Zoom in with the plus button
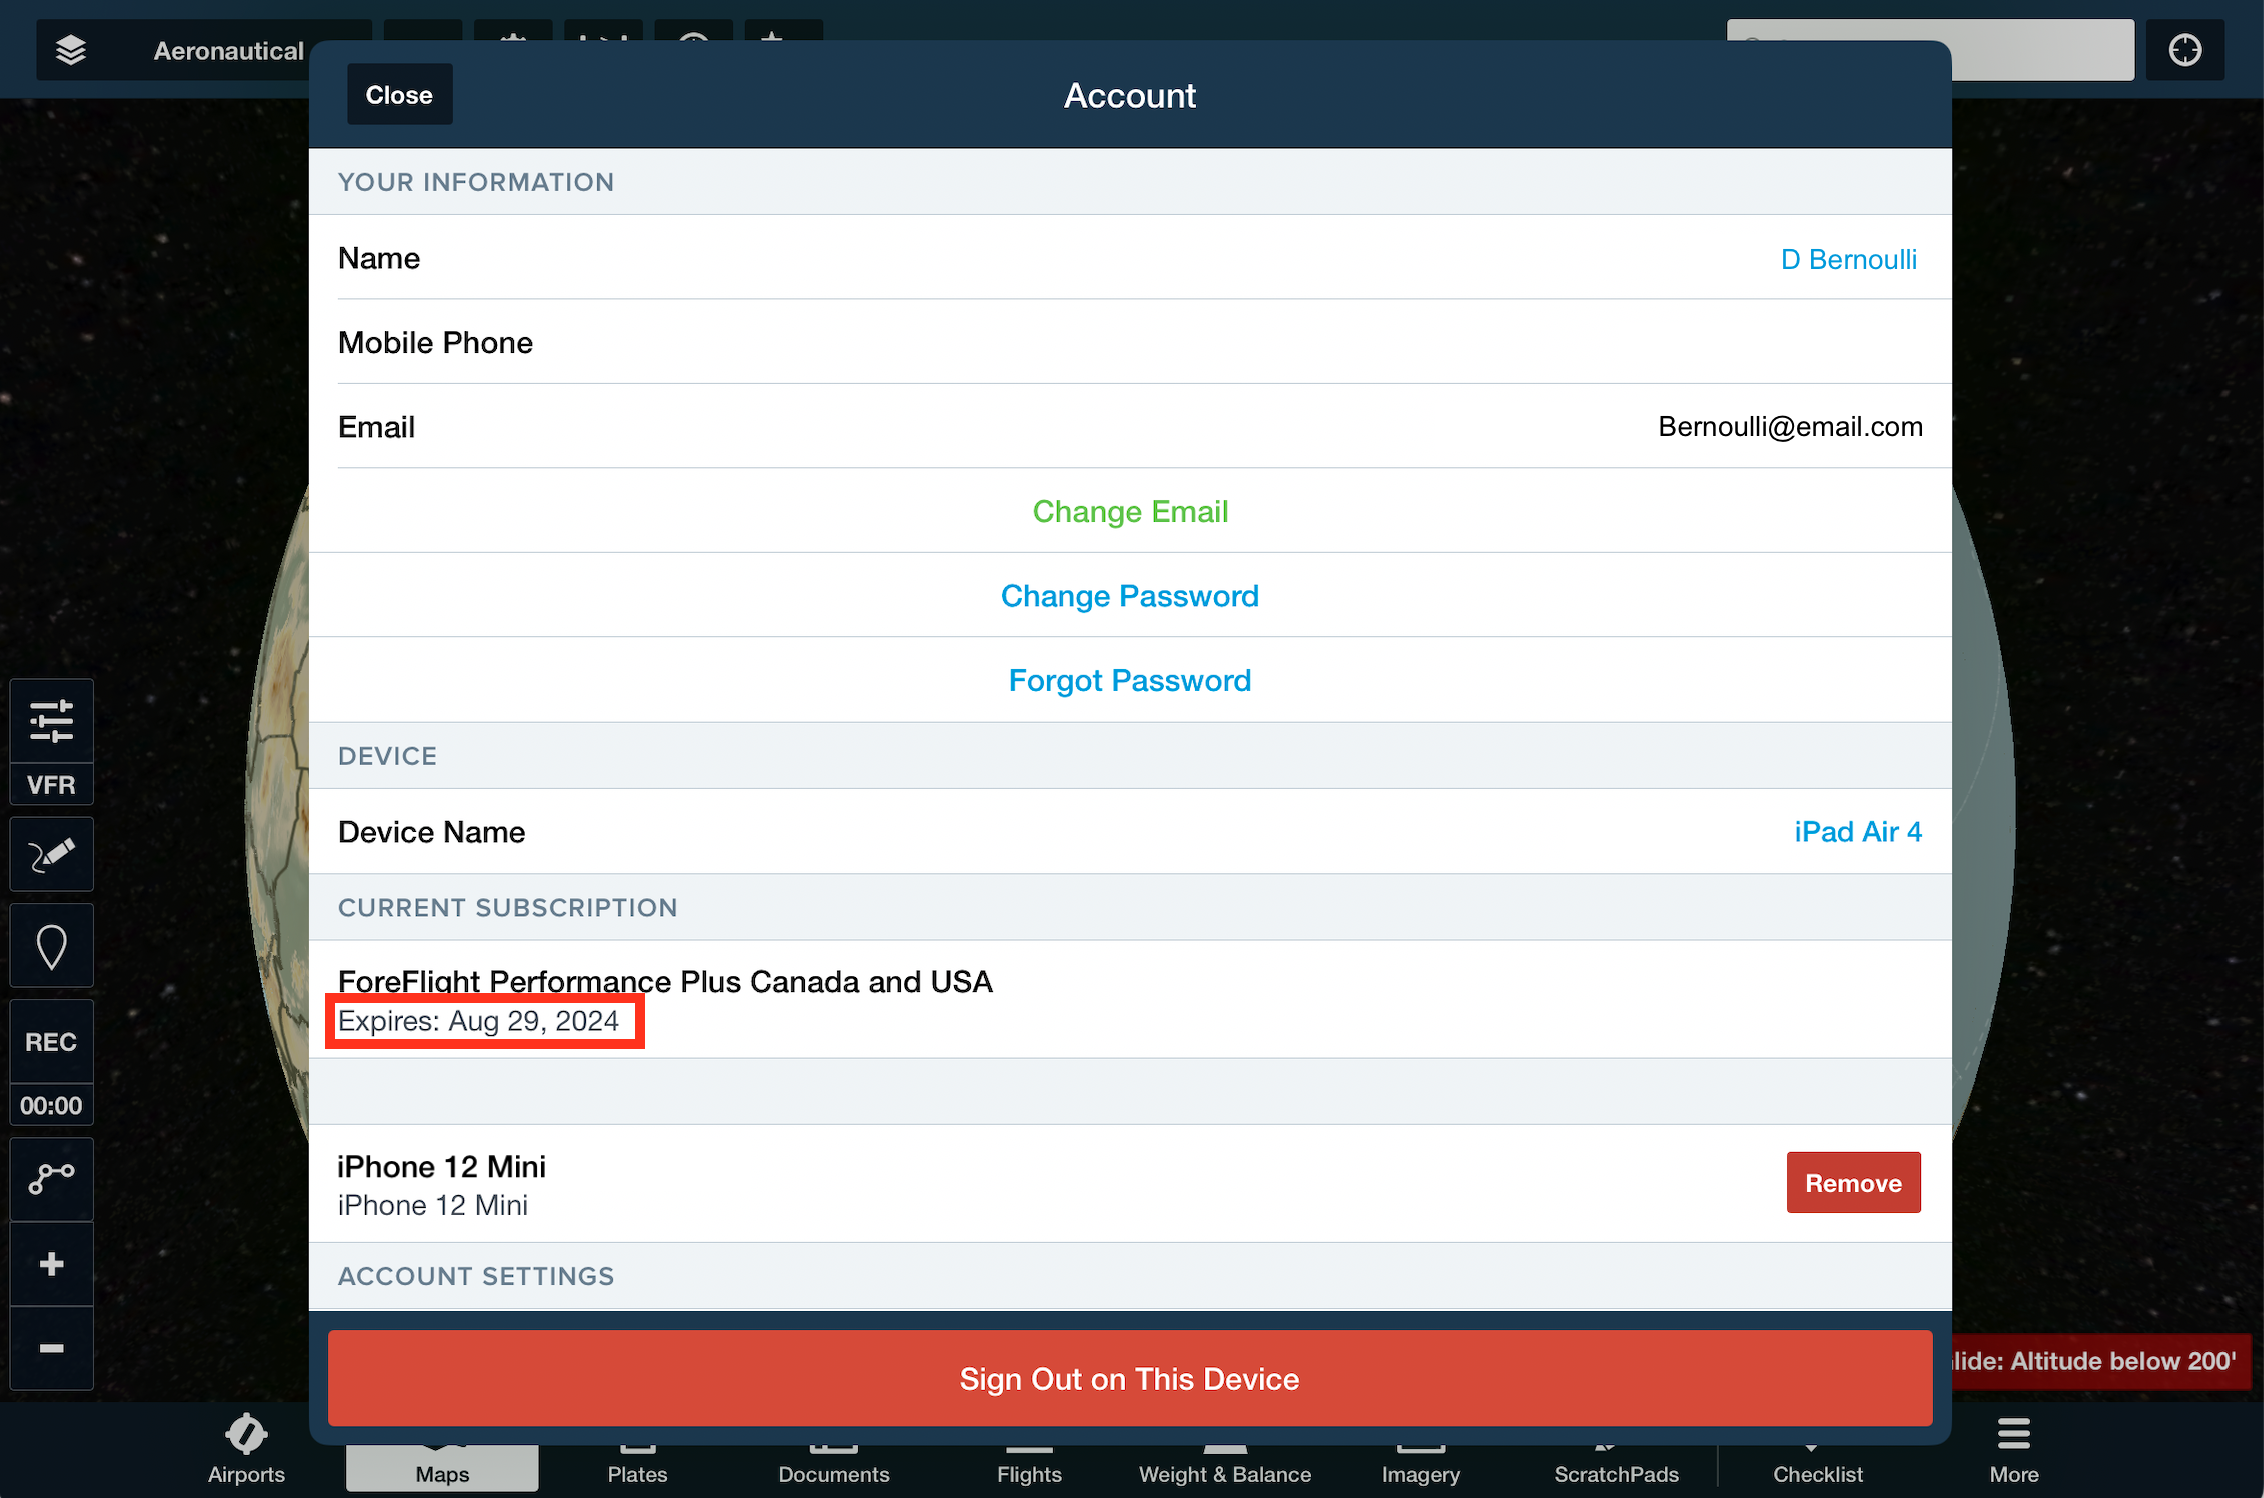 coord(51,1264)
